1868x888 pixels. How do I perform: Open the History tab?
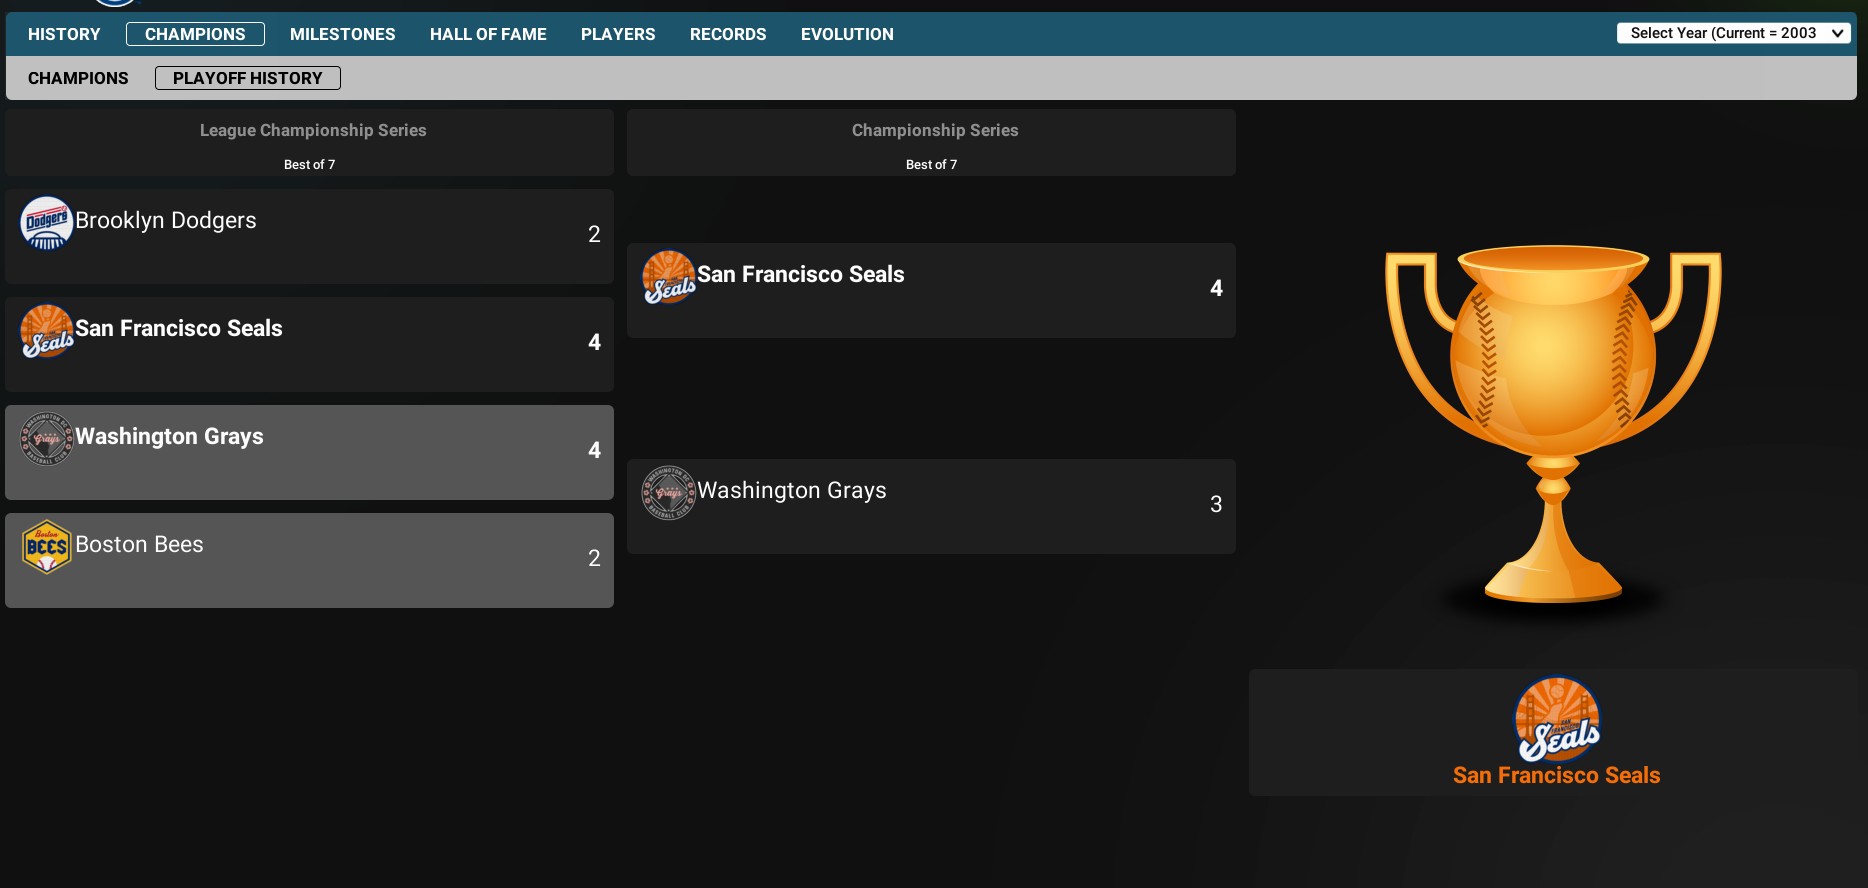point(64,34)
